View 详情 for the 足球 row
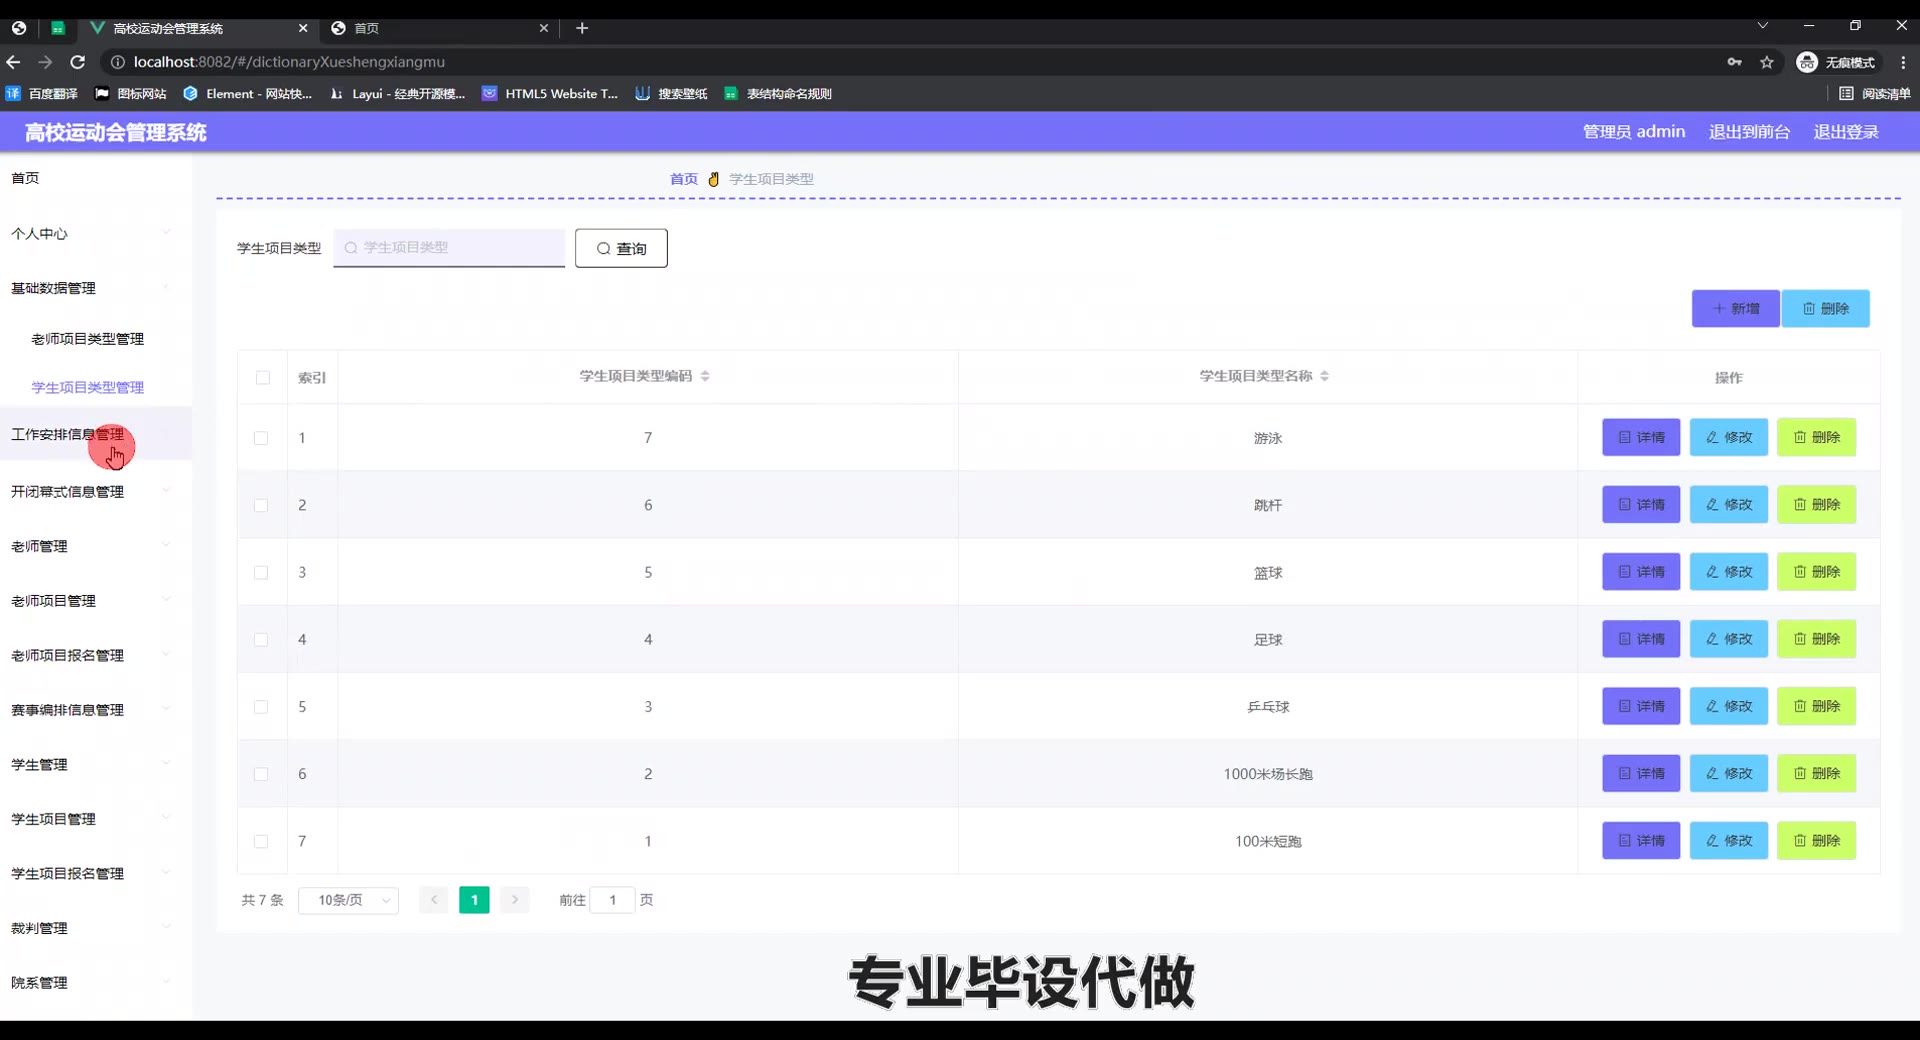 coord(1641,638)
